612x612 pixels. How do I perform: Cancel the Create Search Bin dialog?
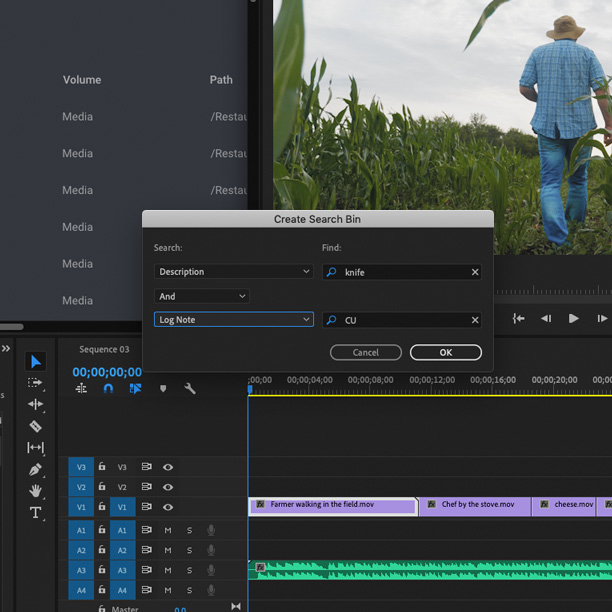(x=365, y=352)
